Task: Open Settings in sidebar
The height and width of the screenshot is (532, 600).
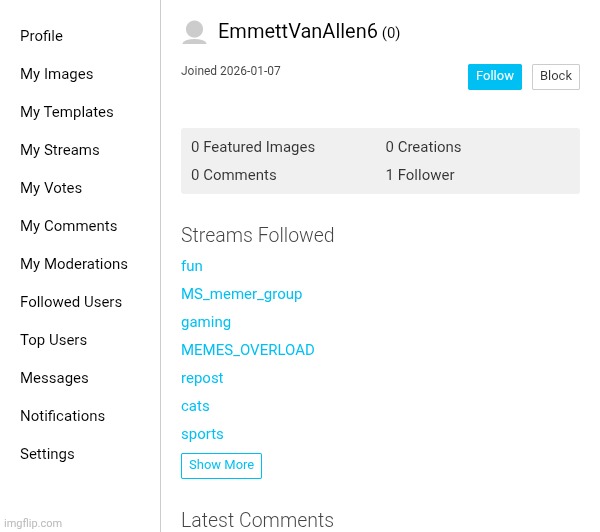Action: point(47,454)
